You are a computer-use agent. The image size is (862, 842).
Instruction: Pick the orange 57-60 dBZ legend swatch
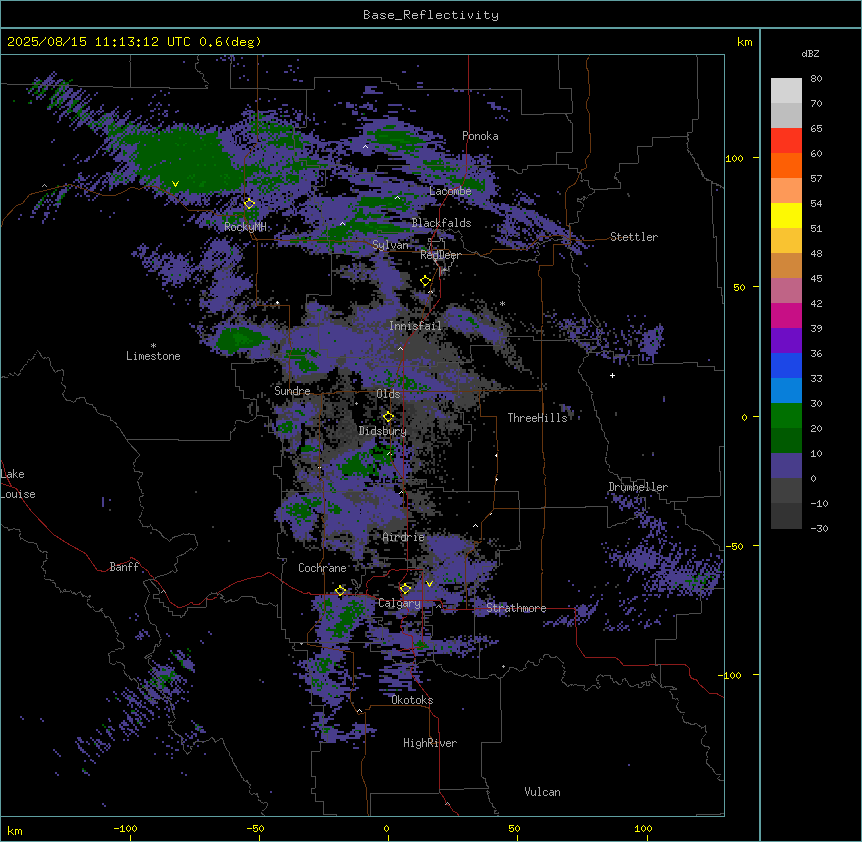pyautogui.click(x=786, y=165)
